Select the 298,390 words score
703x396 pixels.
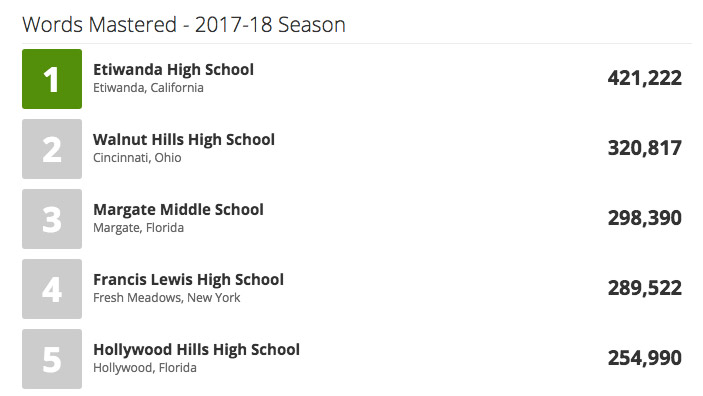(645, 218)
